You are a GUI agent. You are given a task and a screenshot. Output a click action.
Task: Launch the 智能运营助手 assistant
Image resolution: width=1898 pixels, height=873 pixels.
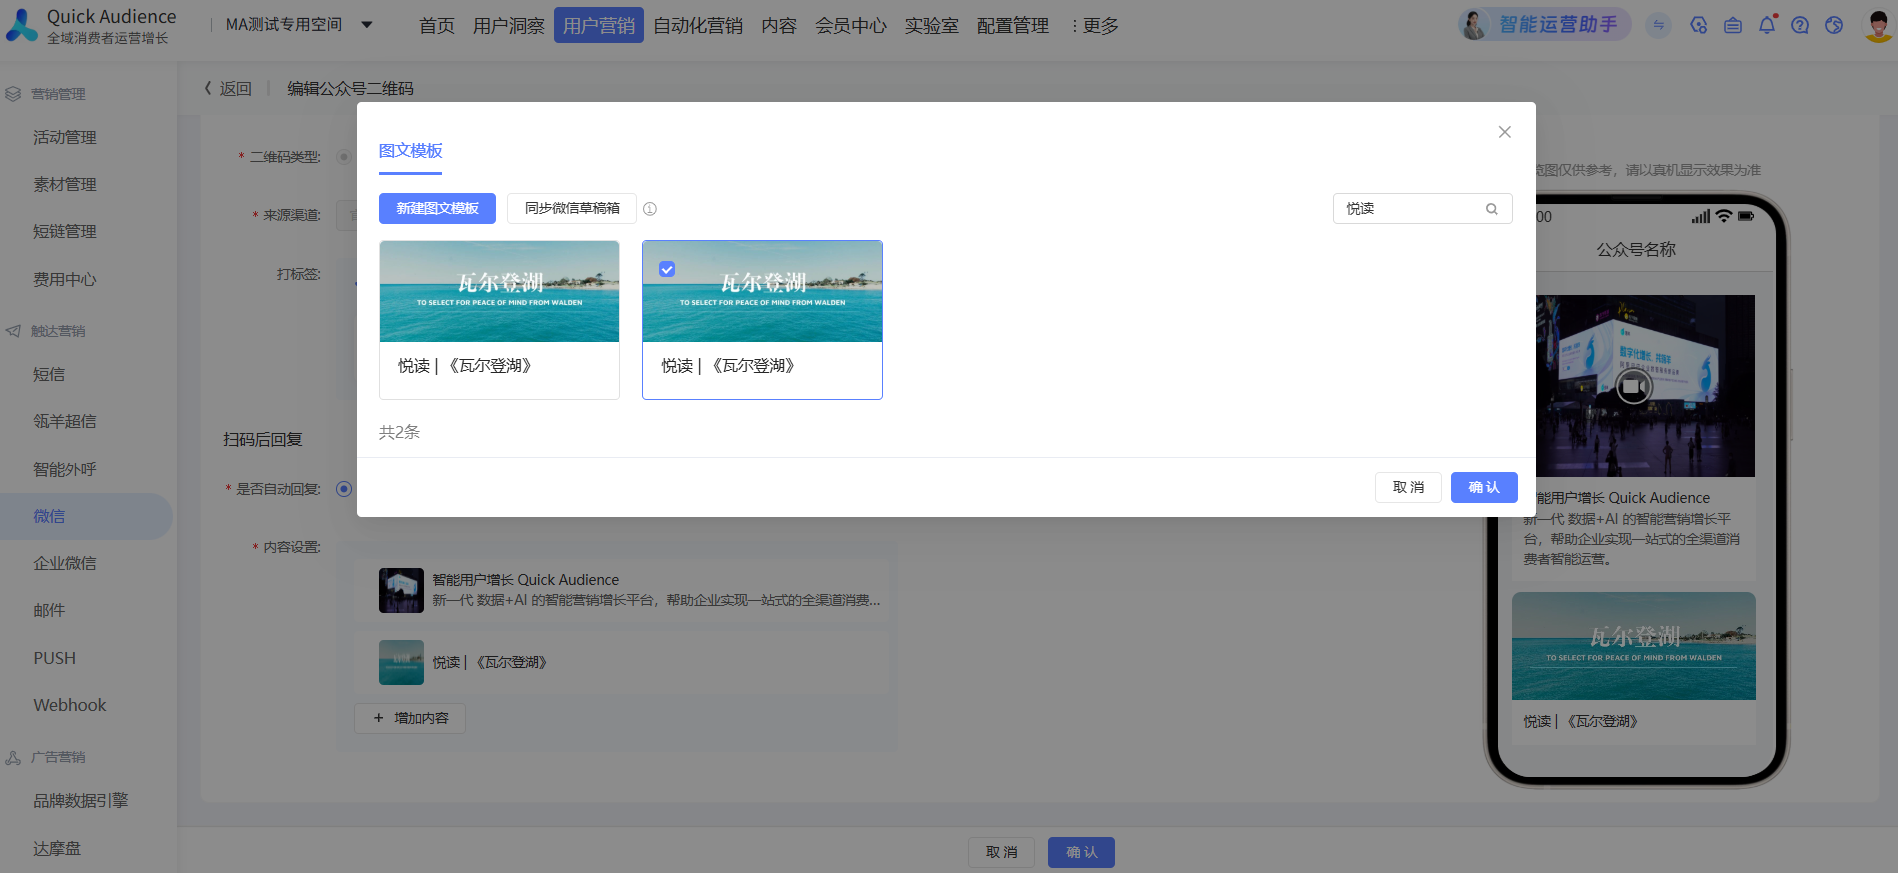(x=1544, y=24)
